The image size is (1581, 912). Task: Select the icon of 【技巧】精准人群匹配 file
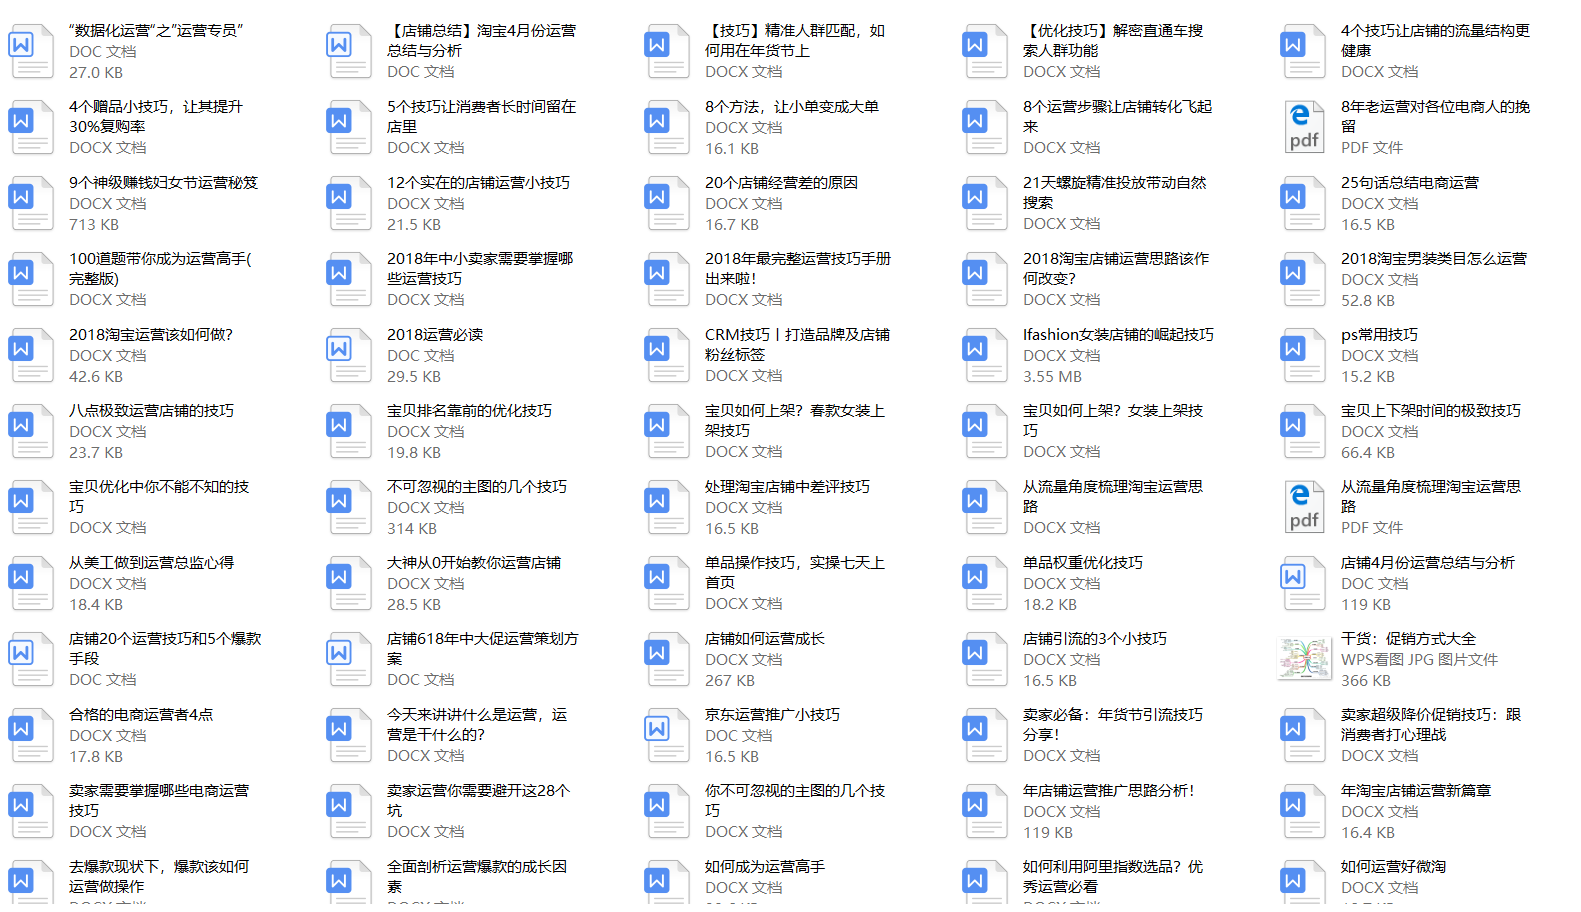click(667, 51)
